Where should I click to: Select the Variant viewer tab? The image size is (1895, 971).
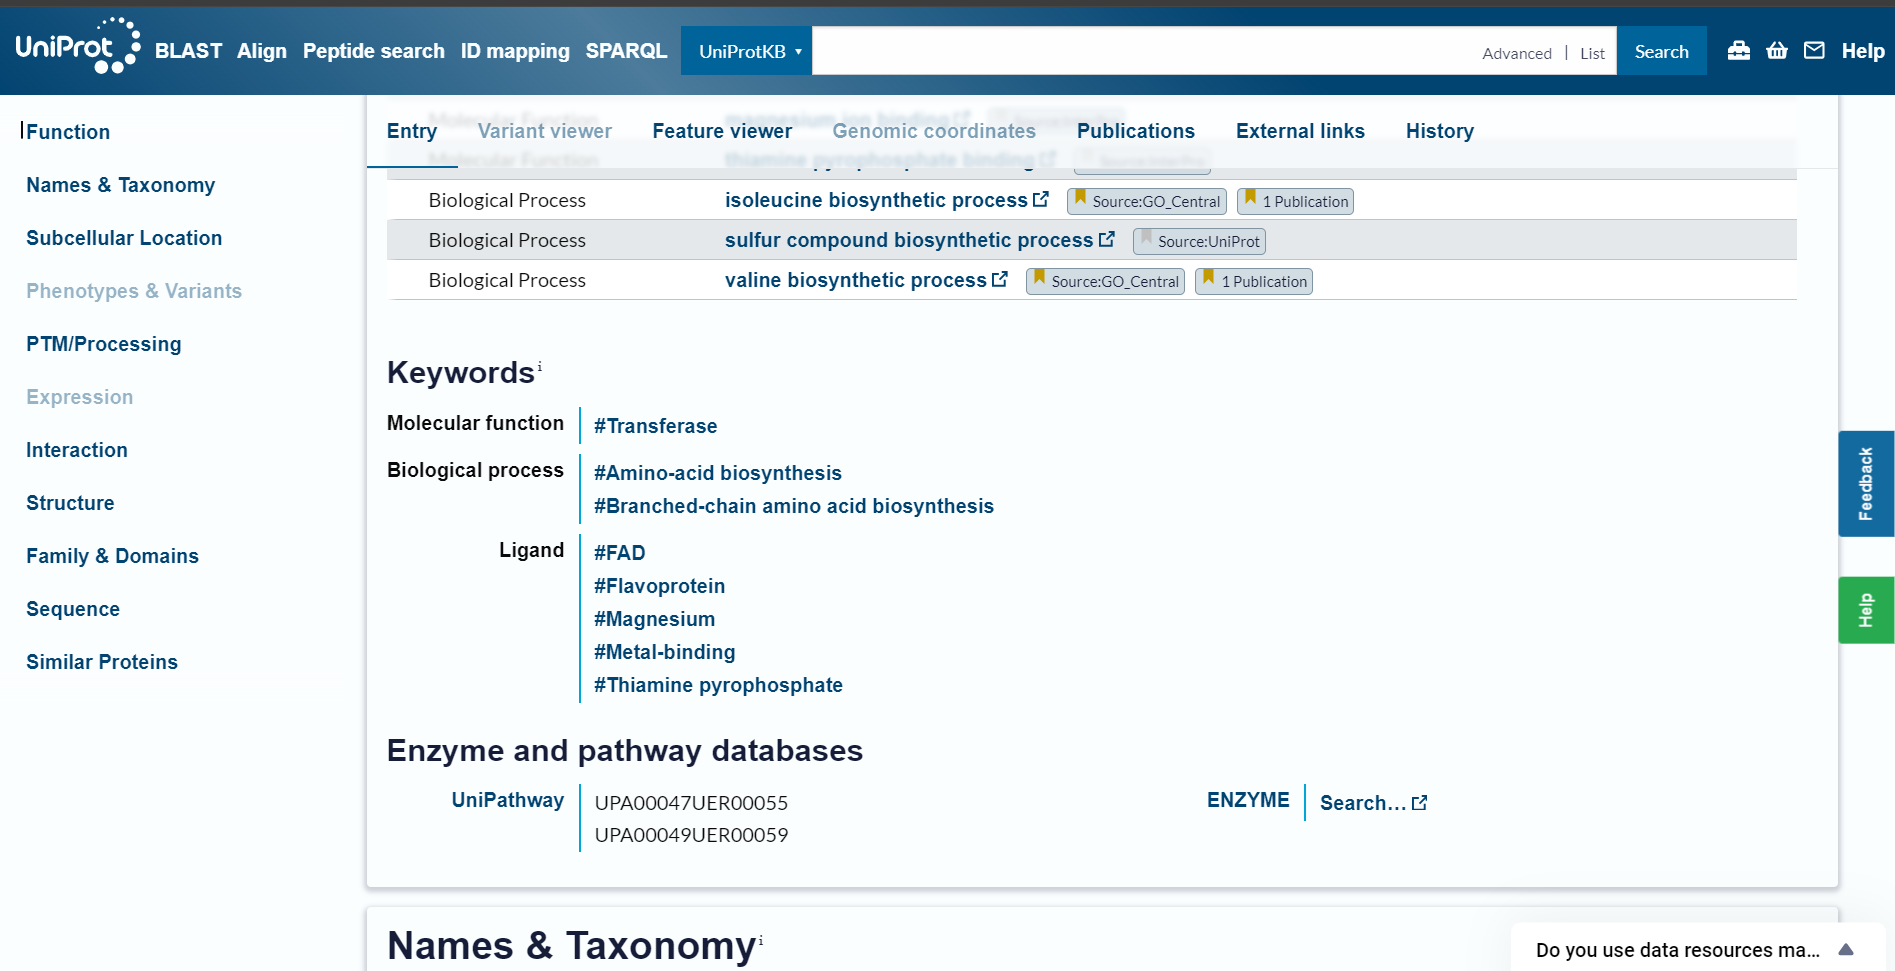point(545,131)
